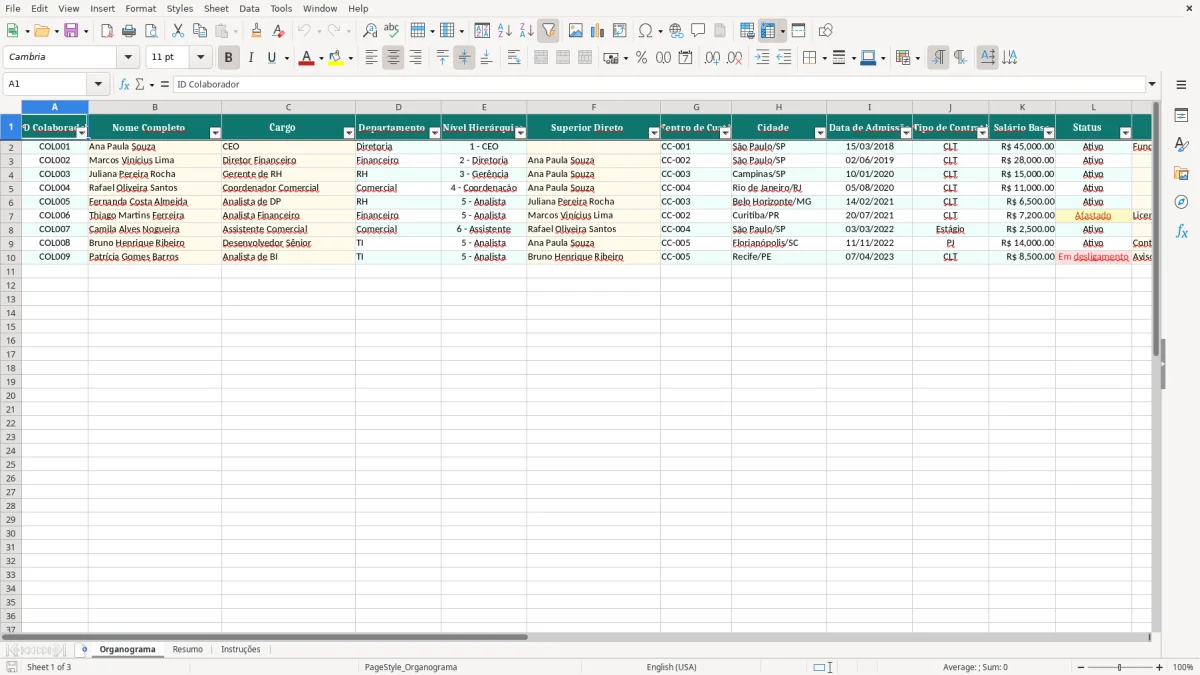Click the background highlight color swatch

(336, 58)
